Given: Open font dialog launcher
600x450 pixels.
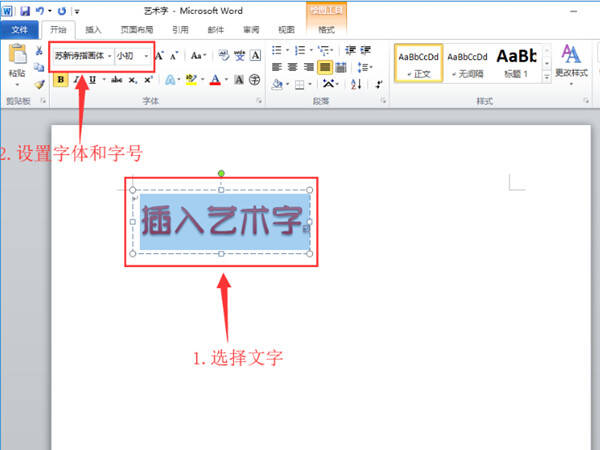Looking at the screenshot, I should coord(259,101).
